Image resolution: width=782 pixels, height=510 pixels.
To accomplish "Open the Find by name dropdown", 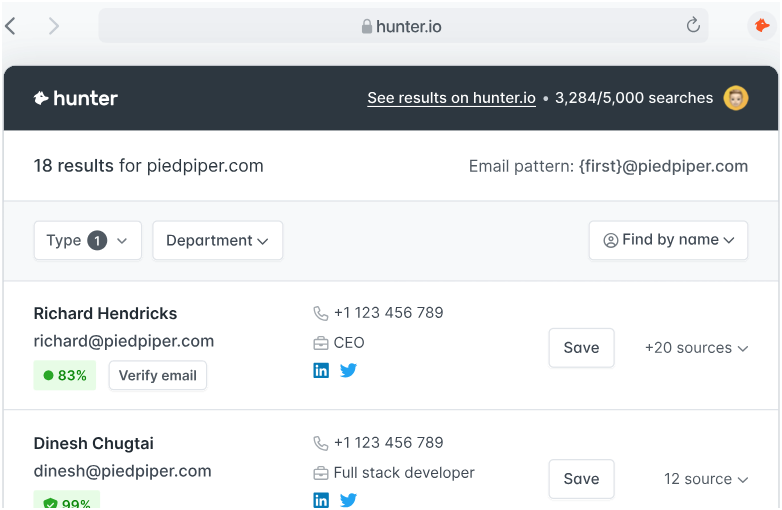I will (668, 240).
